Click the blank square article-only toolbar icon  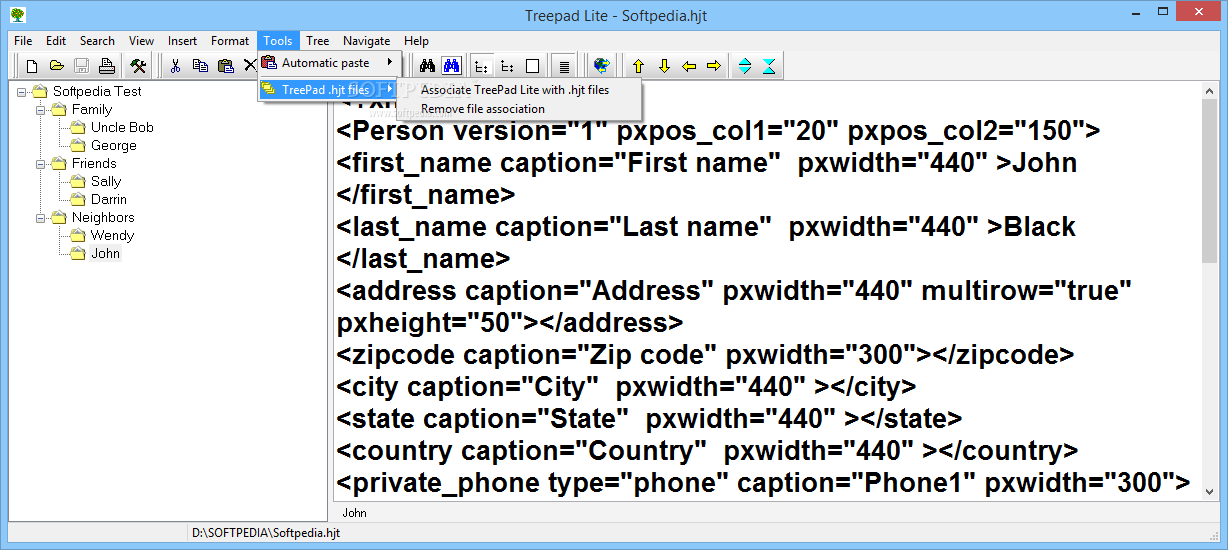click(x=532, y=66)
